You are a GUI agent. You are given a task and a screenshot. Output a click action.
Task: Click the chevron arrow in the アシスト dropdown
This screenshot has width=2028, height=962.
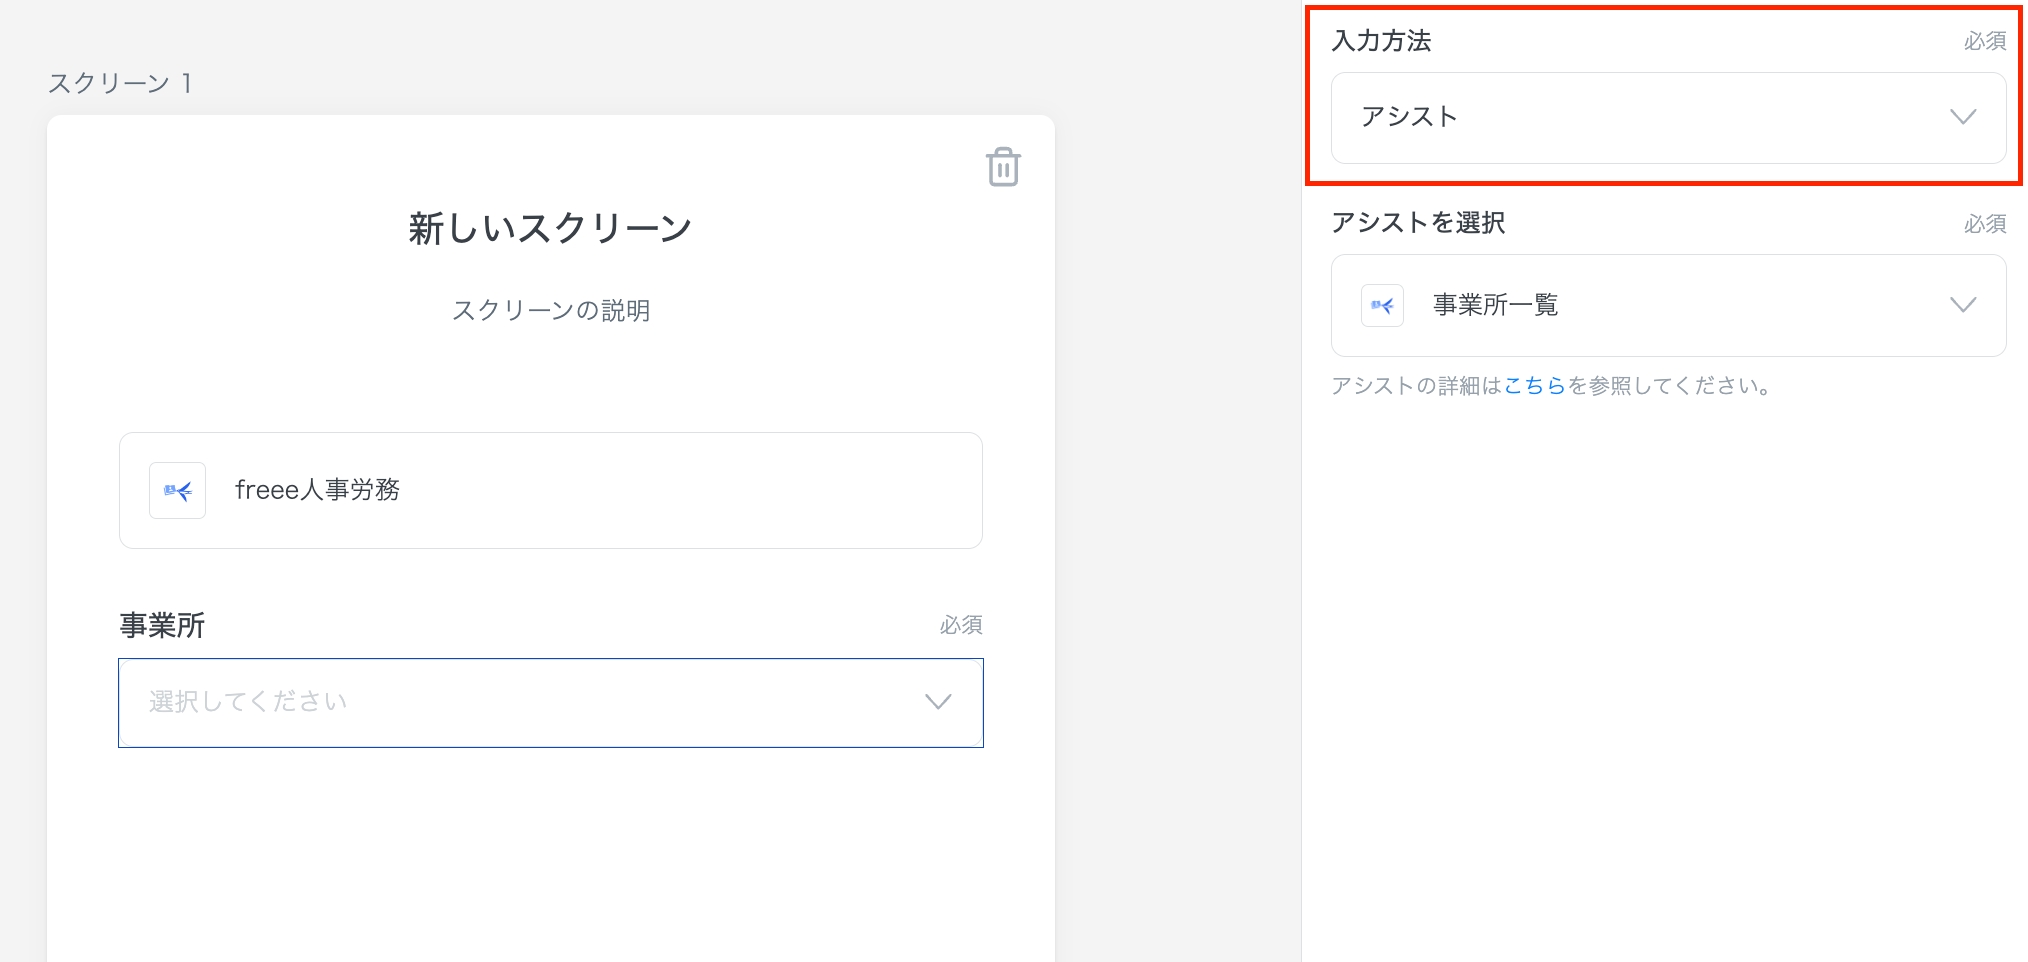coord(1963,117)
